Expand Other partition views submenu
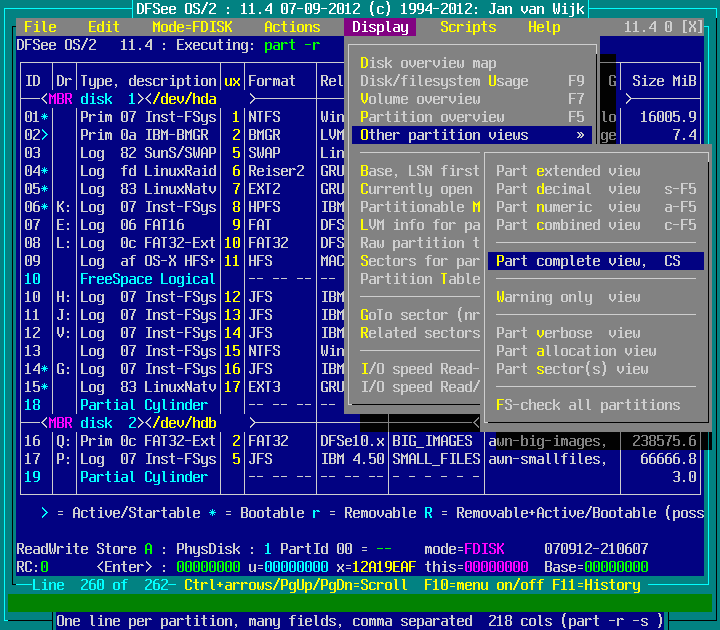This screenshot has width=720, height=630. coord(472,135)
